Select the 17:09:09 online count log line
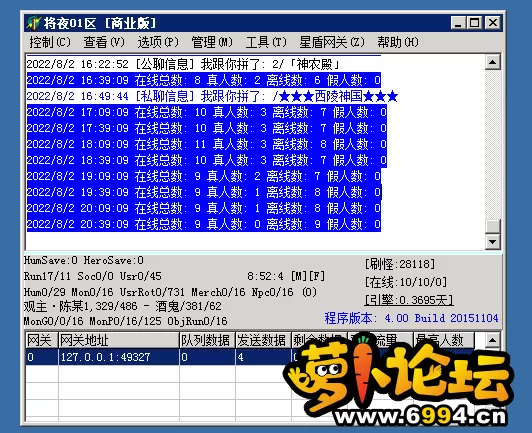The image size is (532, 433). (x=207, y=112)
